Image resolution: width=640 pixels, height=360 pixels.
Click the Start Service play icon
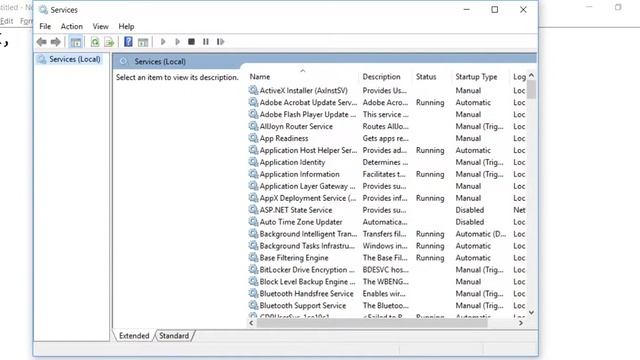(x=163, y=42)
